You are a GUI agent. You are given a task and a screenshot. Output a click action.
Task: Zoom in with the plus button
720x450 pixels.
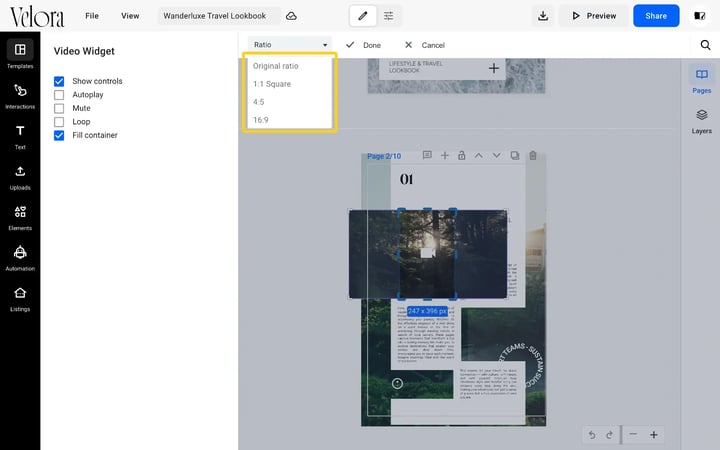[x=653, y=434]
